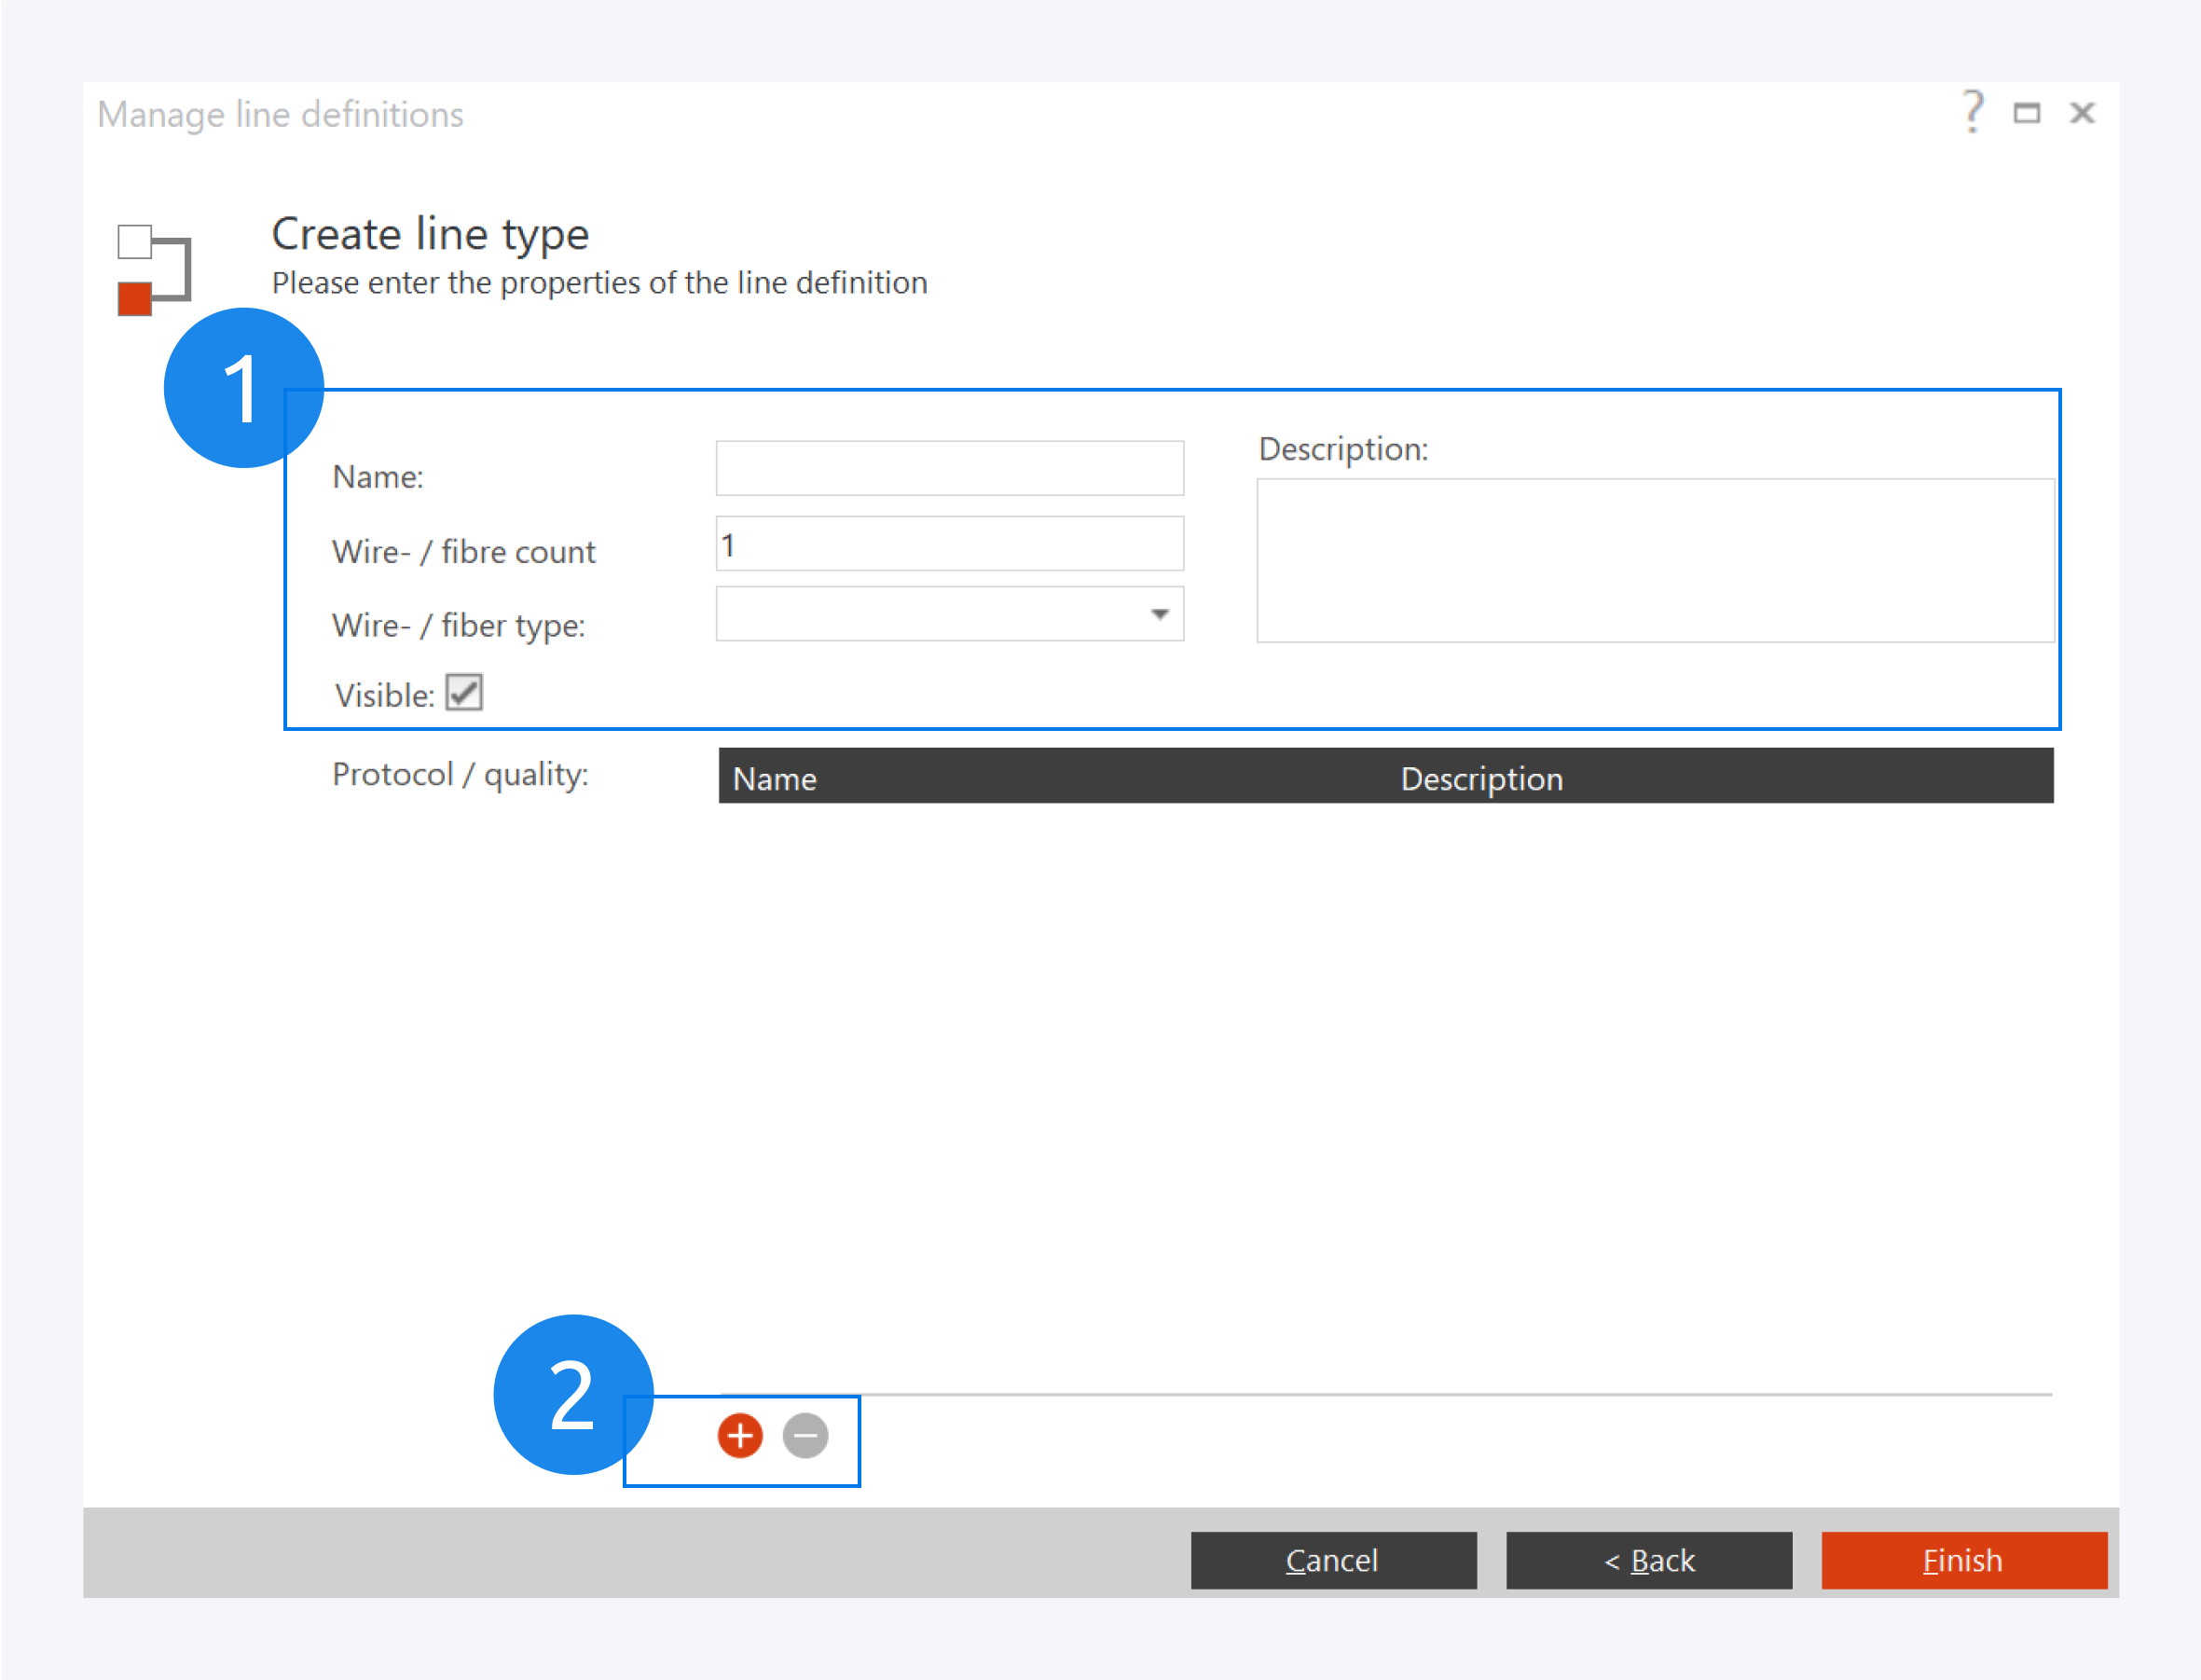Focus the Name text field
Screen dimensions: 2201x1680
click(x=949, y=468)
